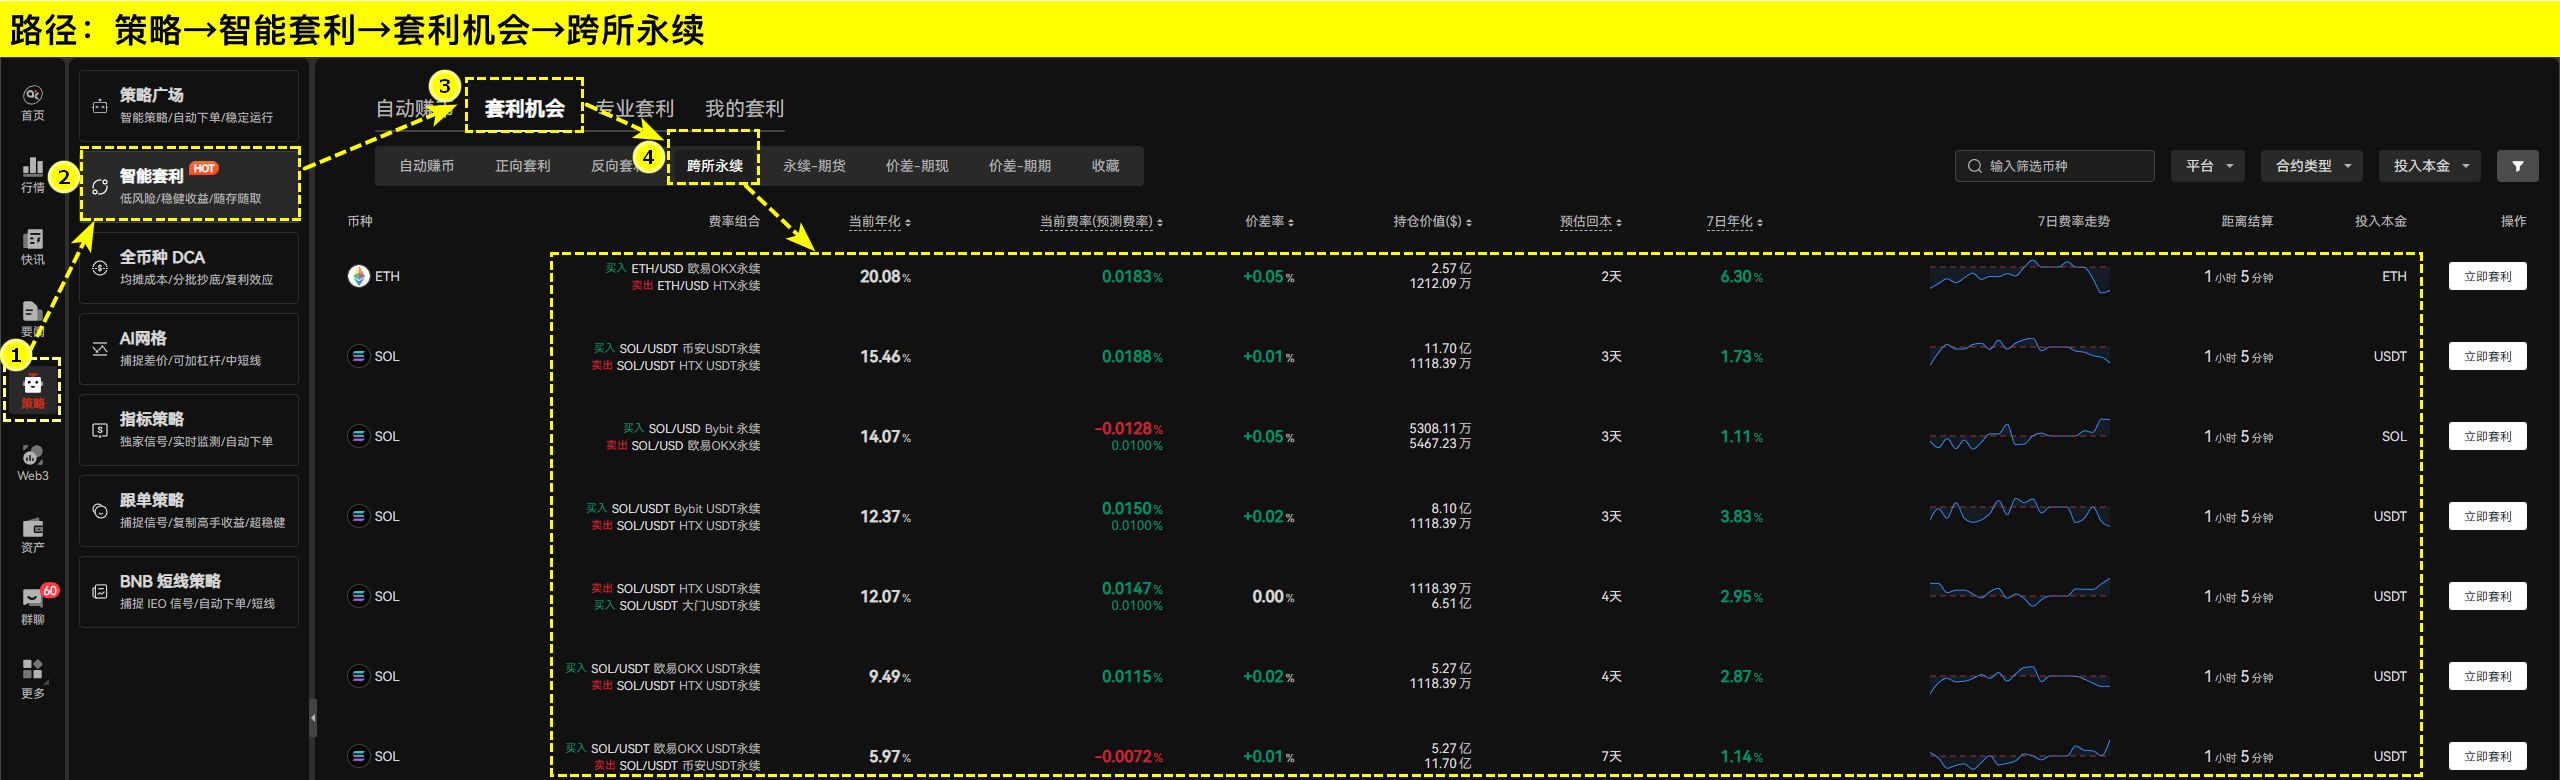Image resolution: width=2560 pixels, height=780 pixels.
Task: Open the 首页 home icon in the sidebar
Action: point(33,95)
